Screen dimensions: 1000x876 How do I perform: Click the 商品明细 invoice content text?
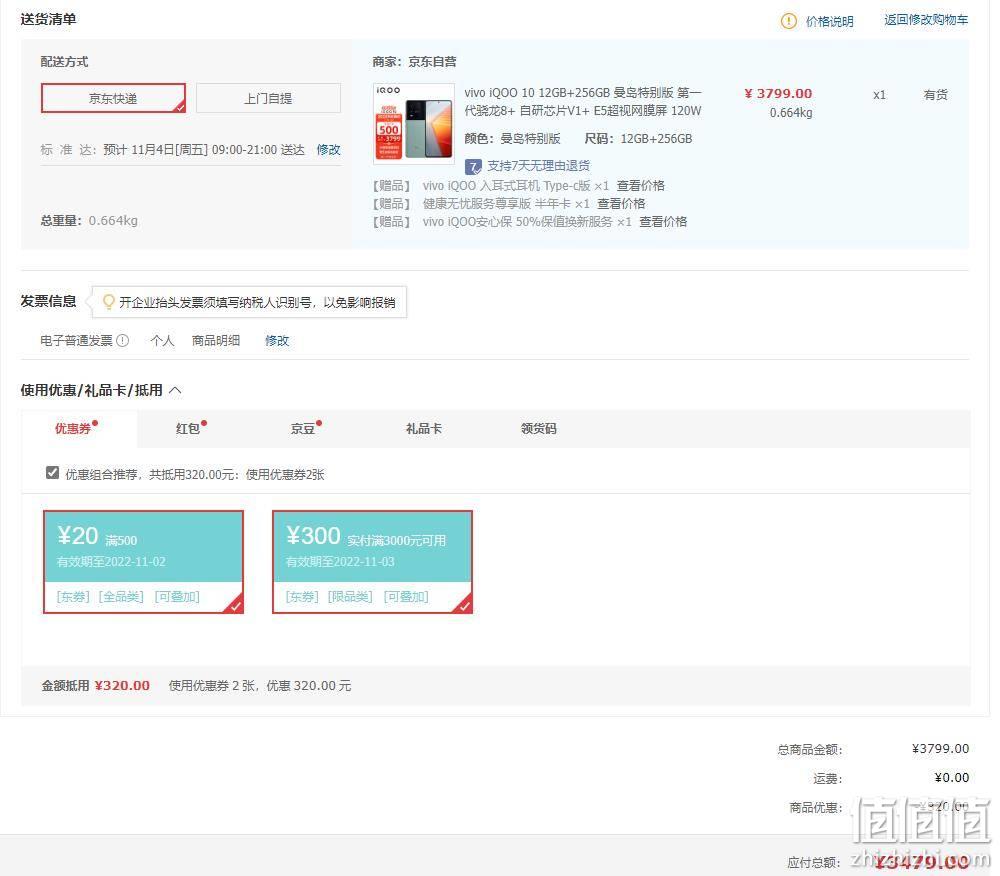click(x=216, y=340)
